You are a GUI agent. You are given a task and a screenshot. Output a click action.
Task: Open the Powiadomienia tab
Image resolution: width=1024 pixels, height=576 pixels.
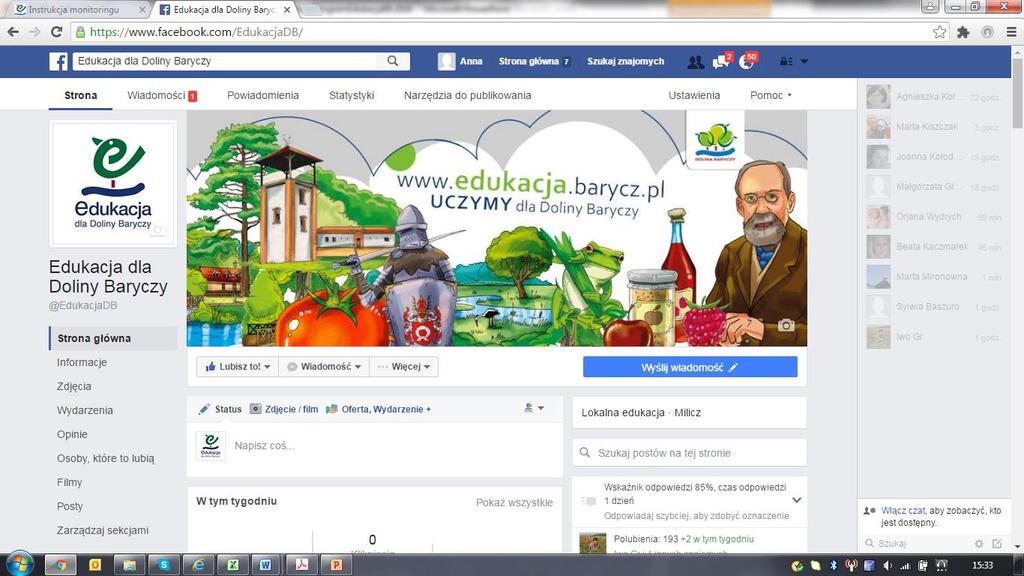[263, 95]
